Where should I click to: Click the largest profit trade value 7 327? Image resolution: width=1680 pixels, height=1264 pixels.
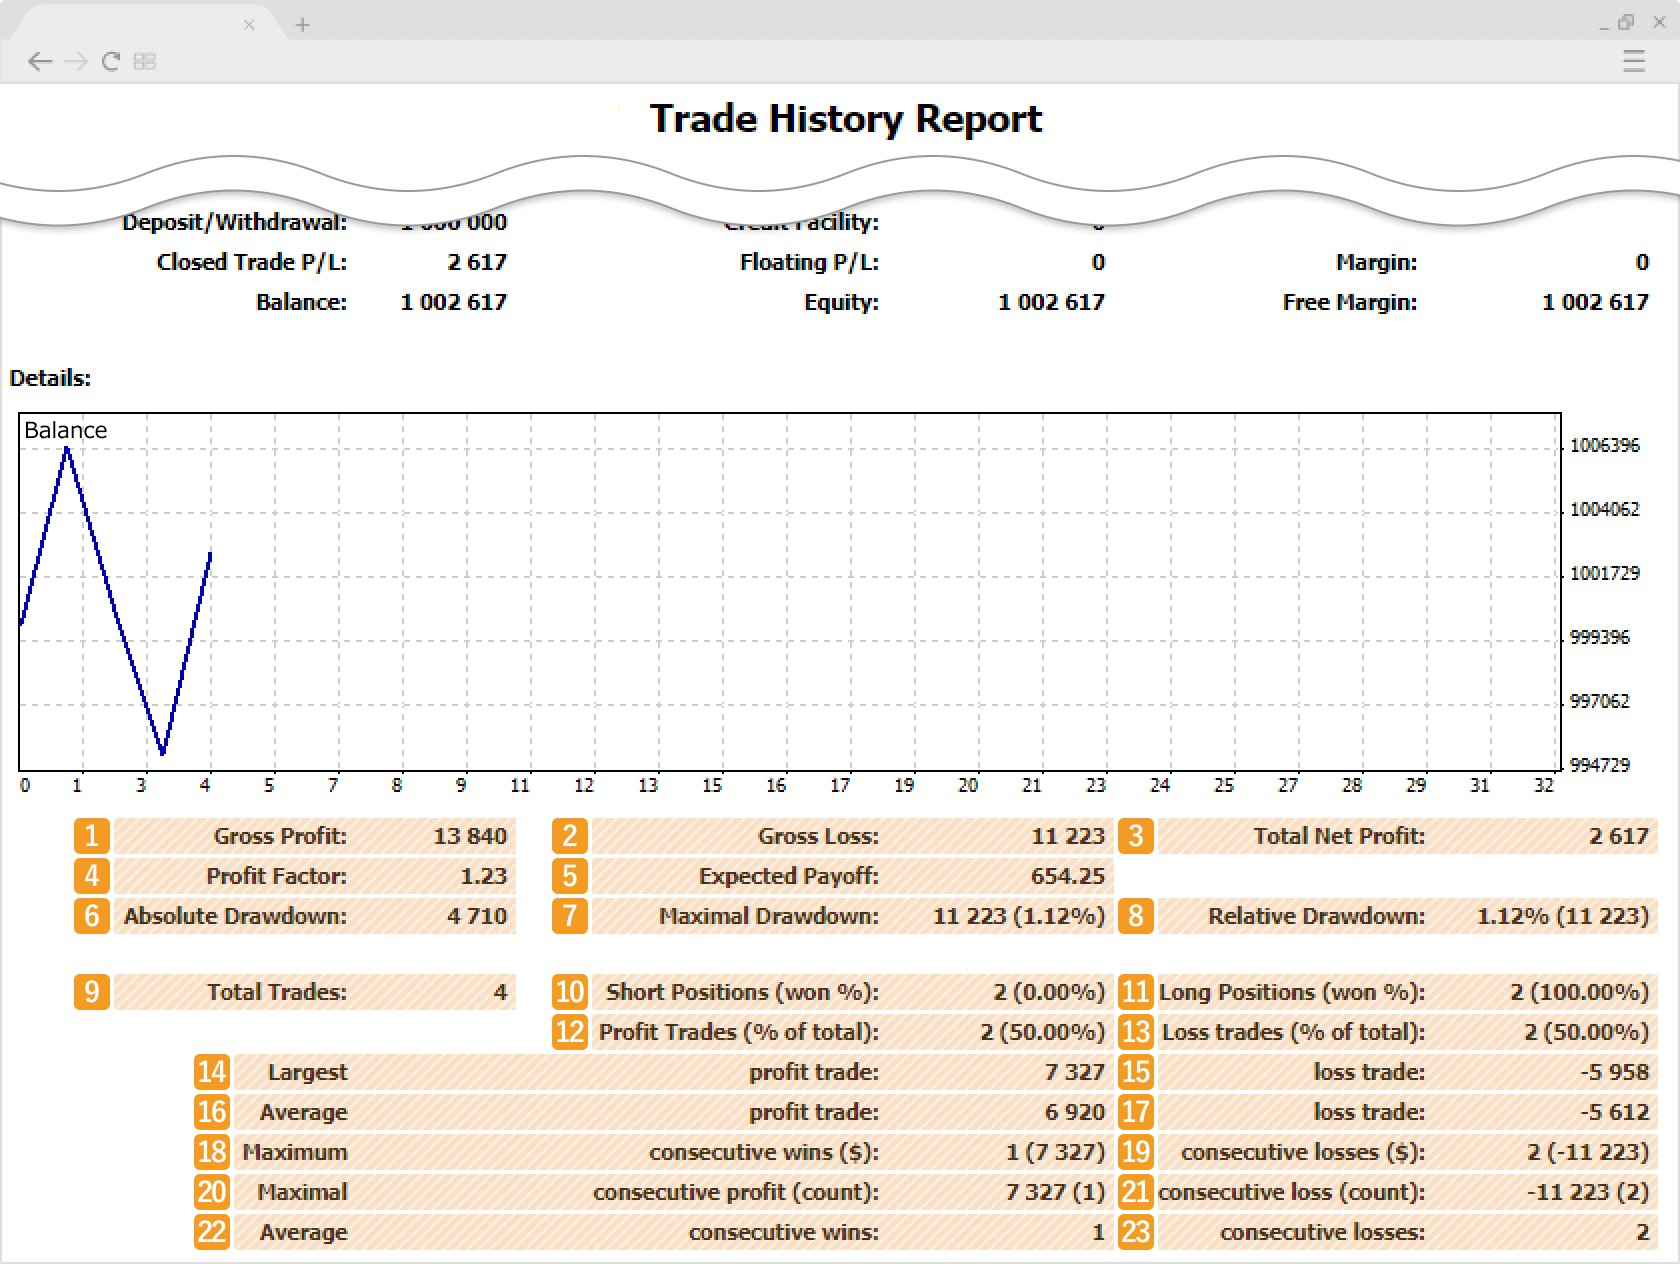click(x=1075, y=1072)
